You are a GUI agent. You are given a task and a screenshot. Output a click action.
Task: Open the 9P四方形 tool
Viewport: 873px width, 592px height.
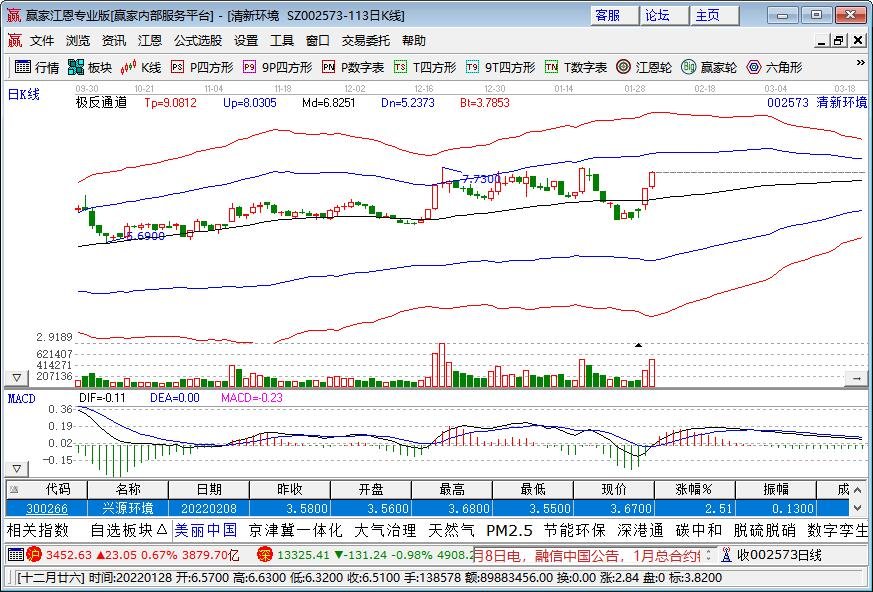pyautogui.click(x=277, y=67)
